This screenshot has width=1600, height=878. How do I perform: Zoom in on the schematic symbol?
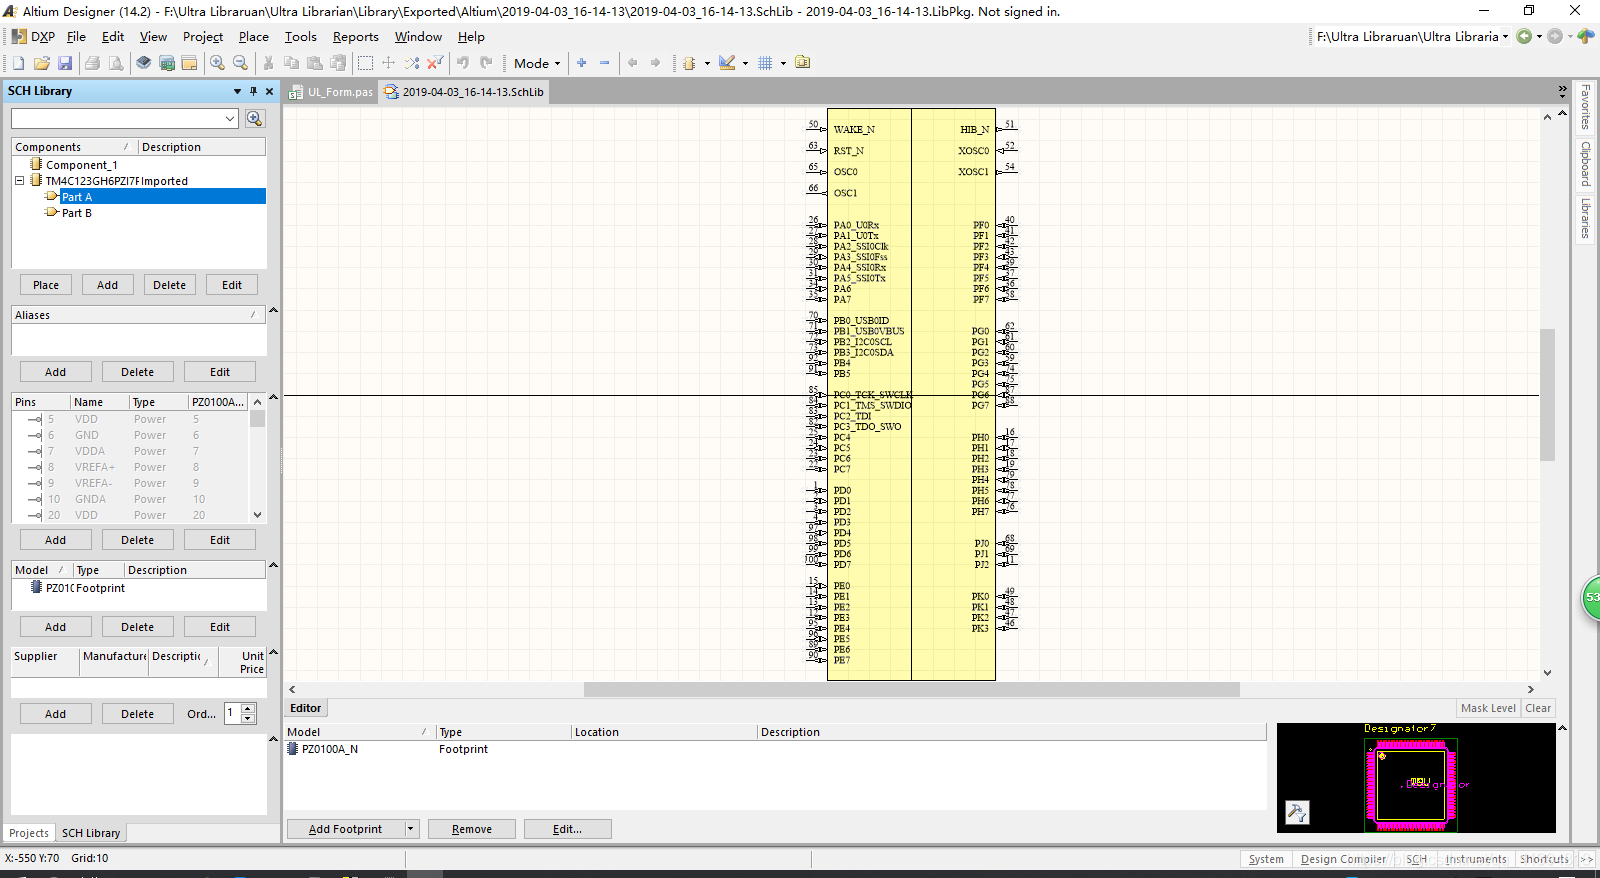tap(217, 63)
